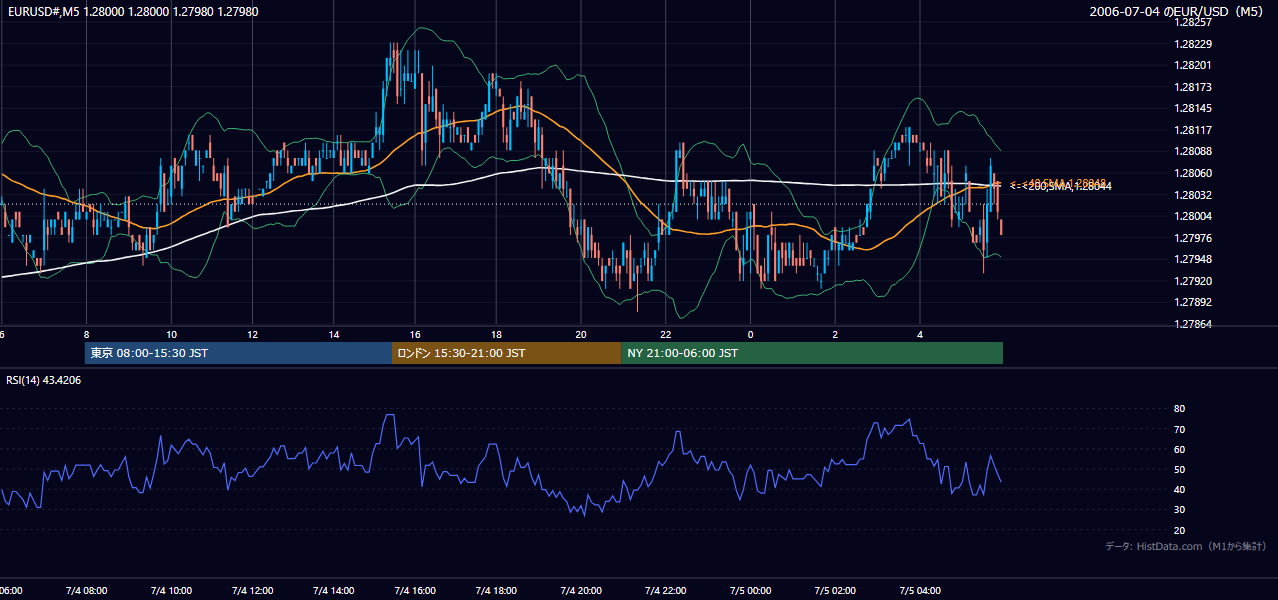The height and width of the screenshot is (600, 1278).
Task: Click hour marker 10 under the price chart
Action: (x=171, y=334)
